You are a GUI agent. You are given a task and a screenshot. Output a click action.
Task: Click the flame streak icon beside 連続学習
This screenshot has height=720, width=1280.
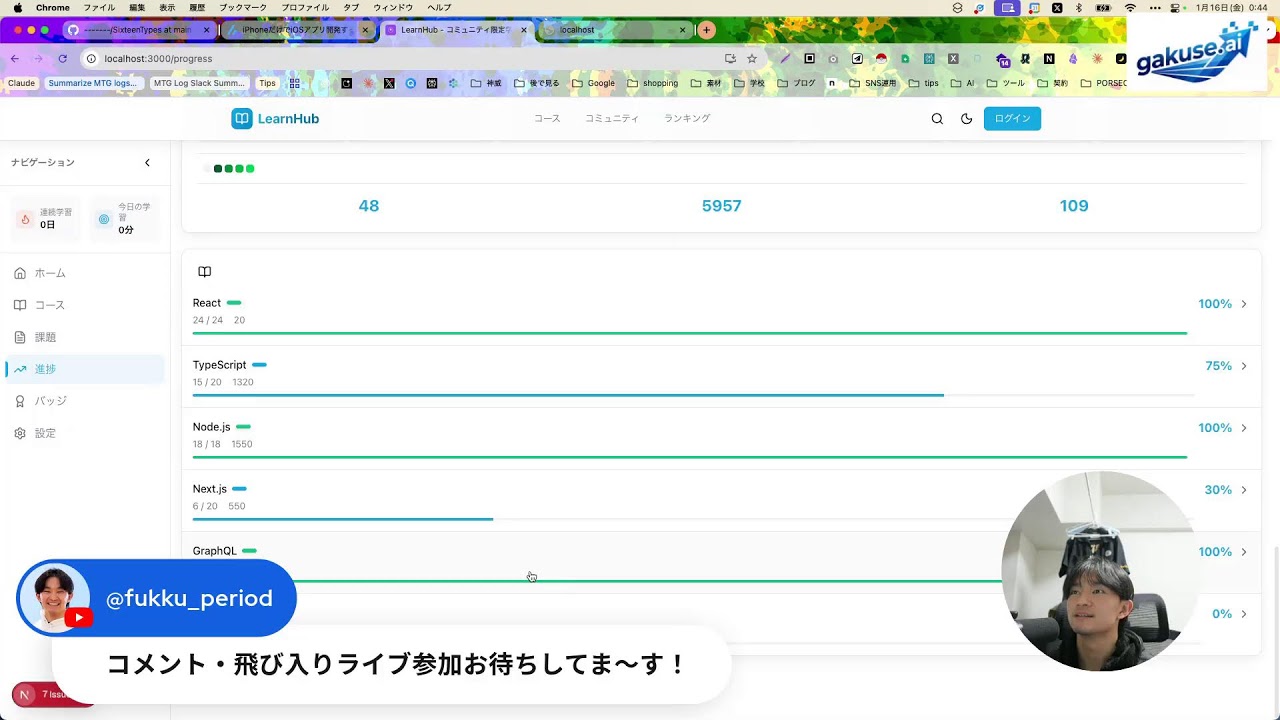coord(25,219)
